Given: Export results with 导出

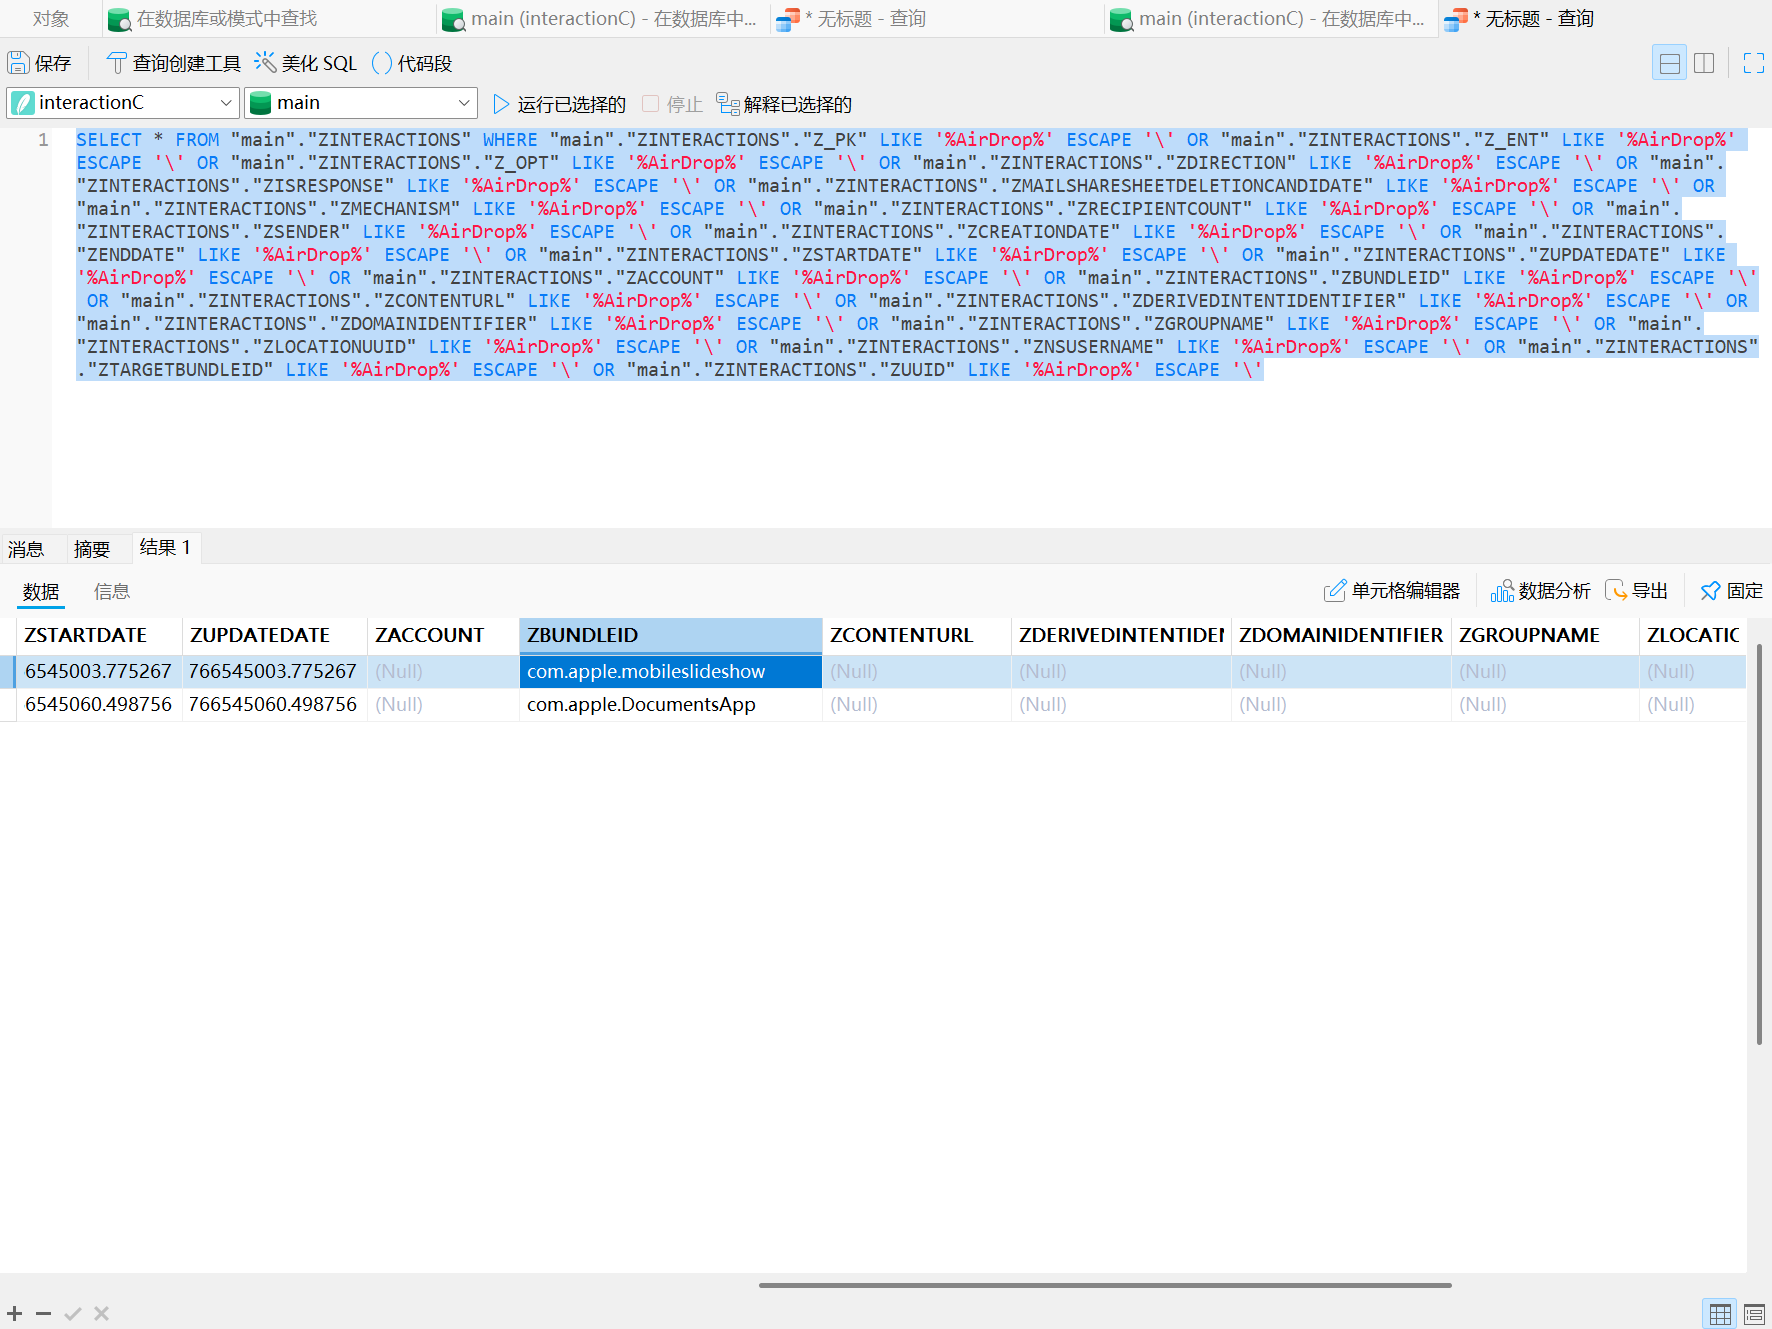Looking at the screenshot, I should coord(1637,591).
